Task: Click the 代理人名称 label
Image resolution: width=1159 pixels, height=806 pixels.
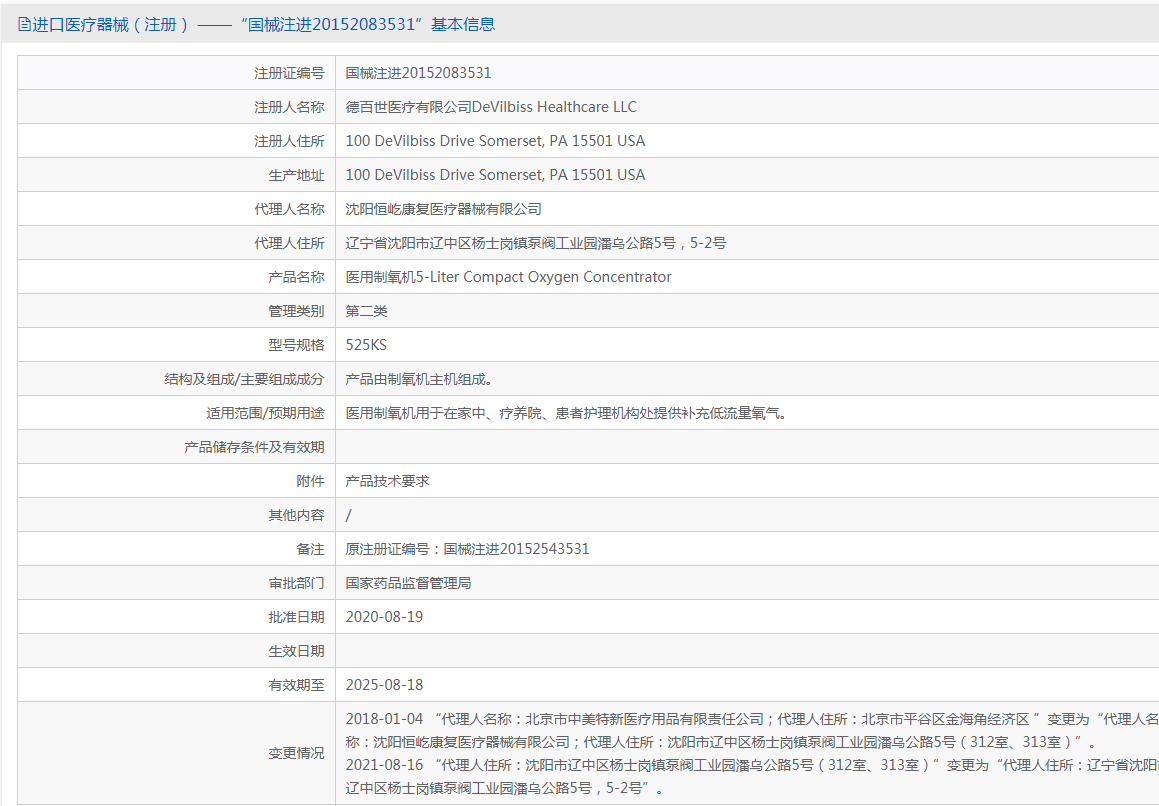Action: point(289,209)
